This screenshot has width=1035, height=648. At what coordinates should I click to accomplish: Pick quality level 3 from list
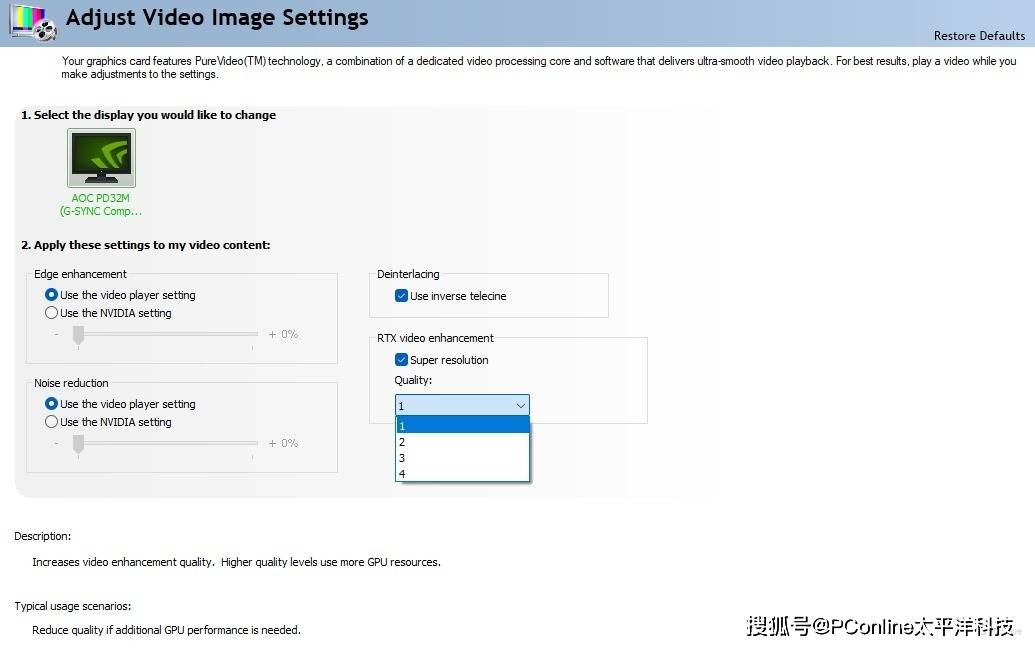(462, 458)
